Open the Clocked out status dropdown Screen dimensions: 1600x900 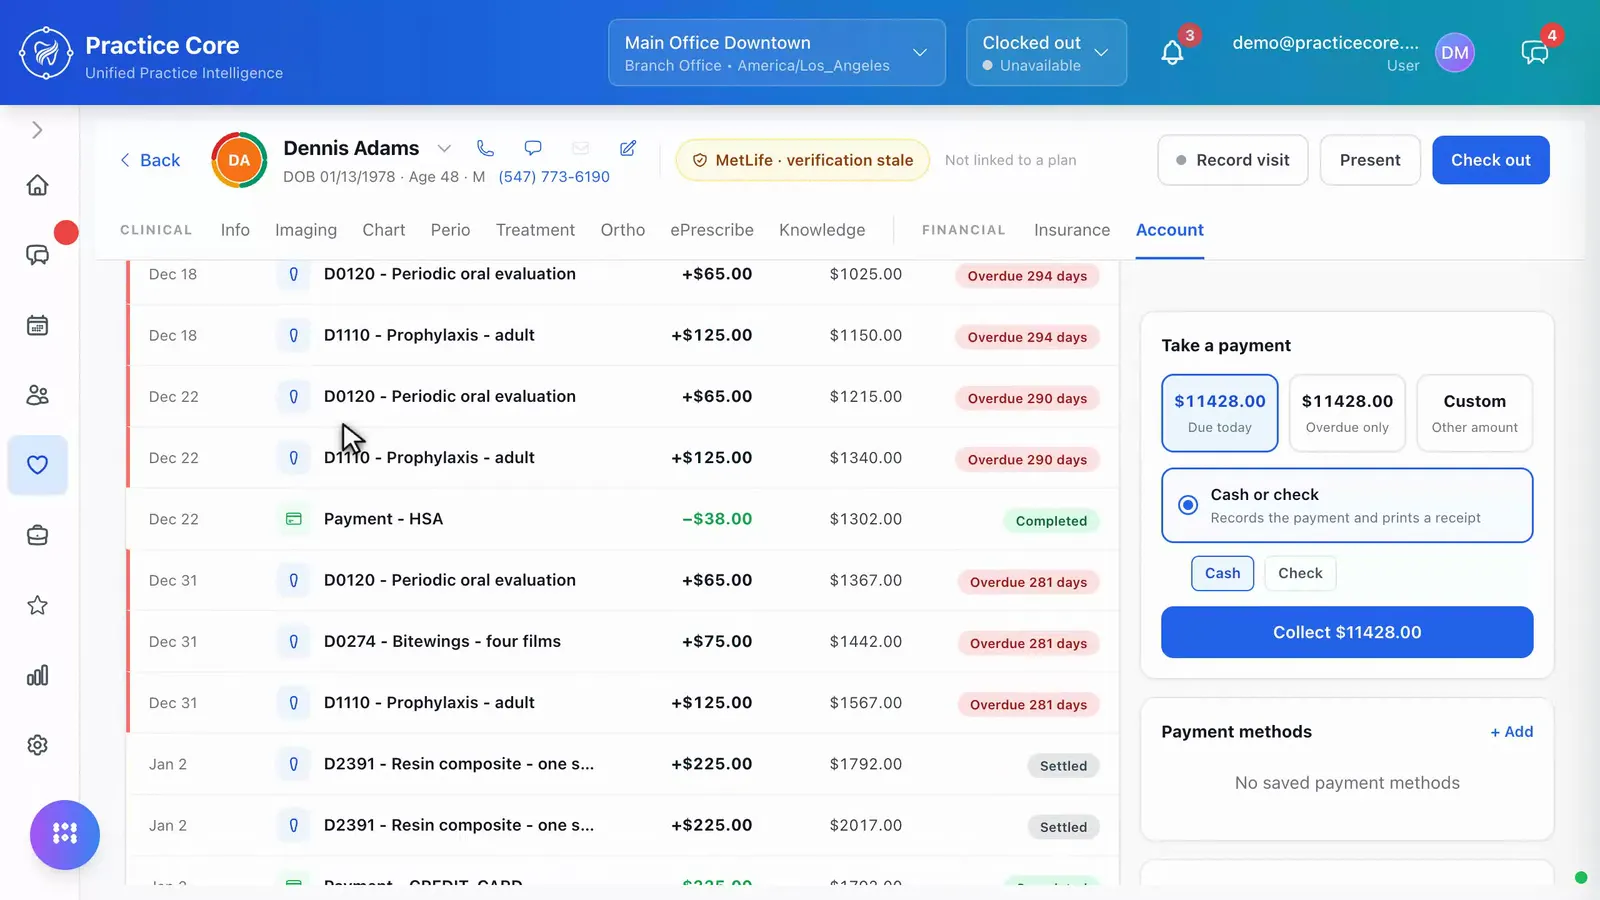tap(1046, 53)
